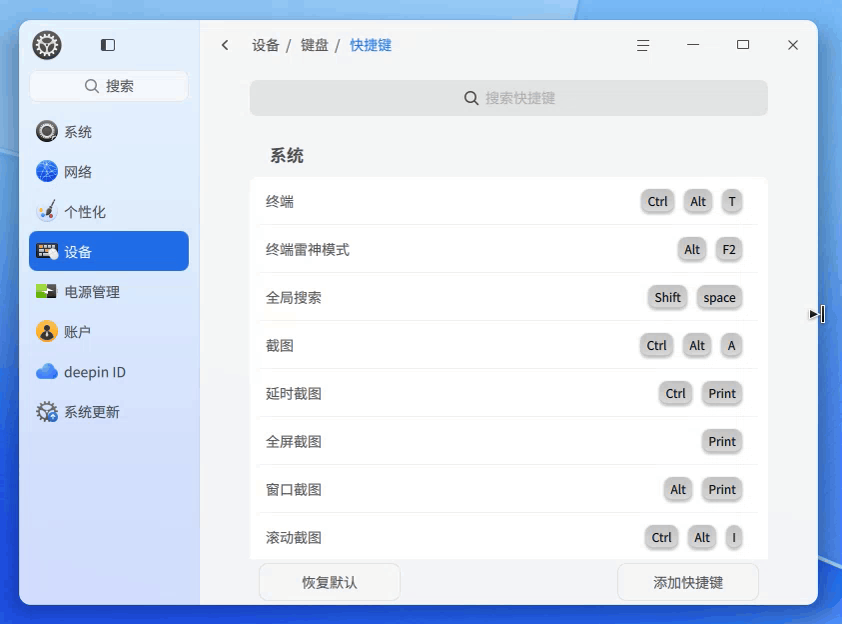Select the 全屏截图 label
The width and height of the screenshot is (842, 624).
coord(294,441)
